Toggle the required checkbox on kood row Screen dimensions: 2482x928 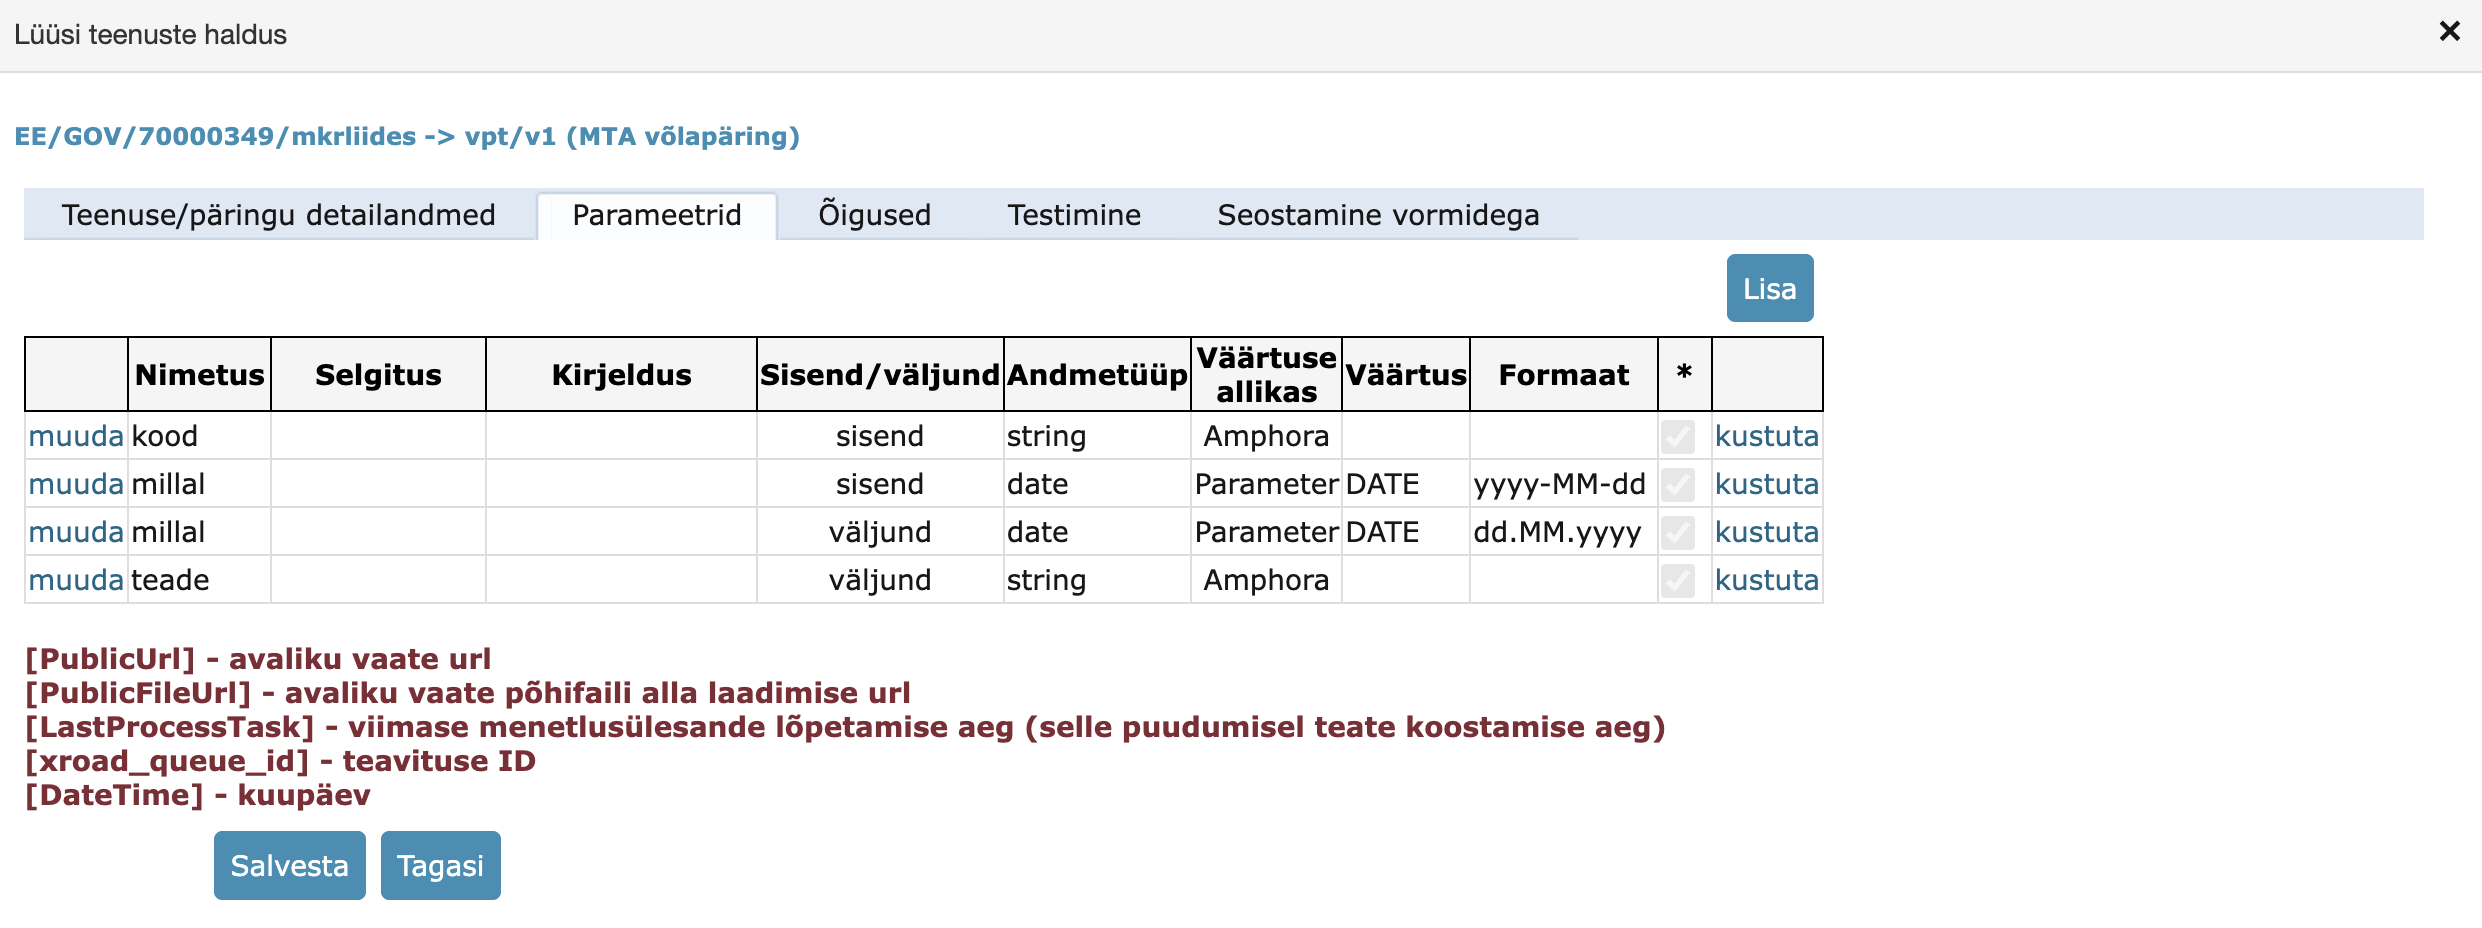[x=1679, y=435]
